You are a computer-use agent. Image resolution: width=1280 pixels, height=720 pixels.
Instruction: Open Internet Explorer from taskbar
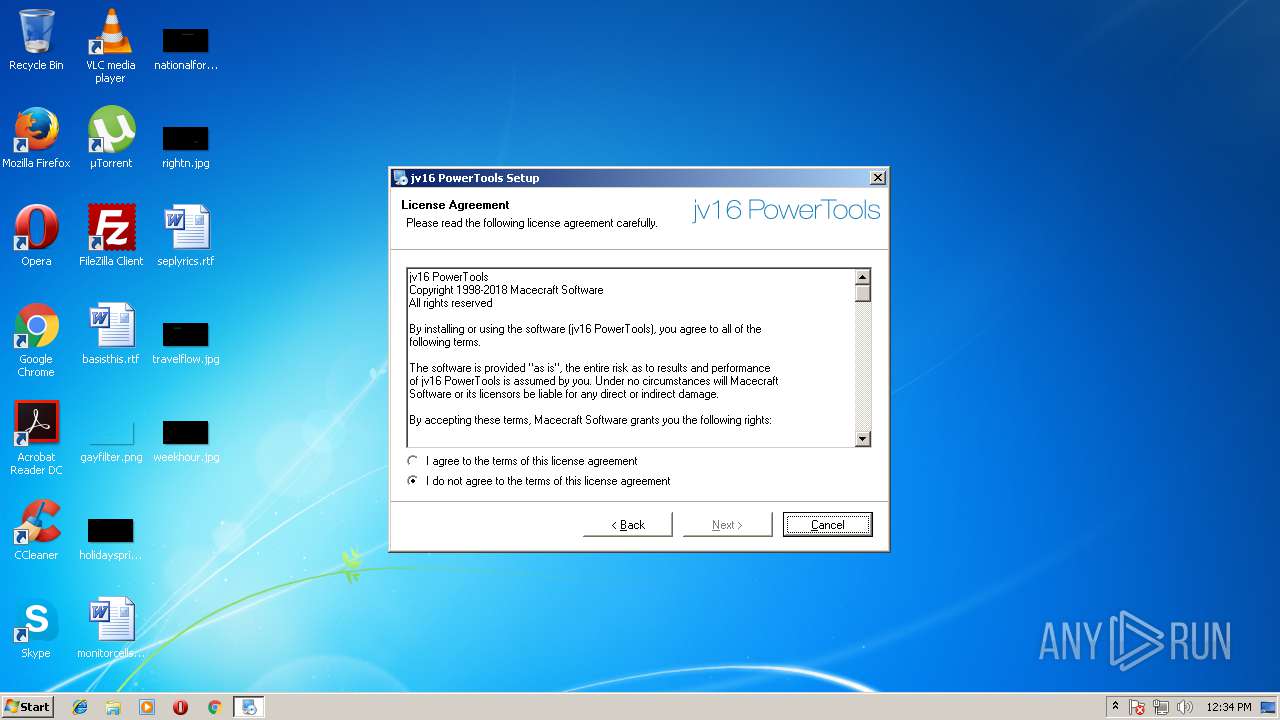(80, 707)
